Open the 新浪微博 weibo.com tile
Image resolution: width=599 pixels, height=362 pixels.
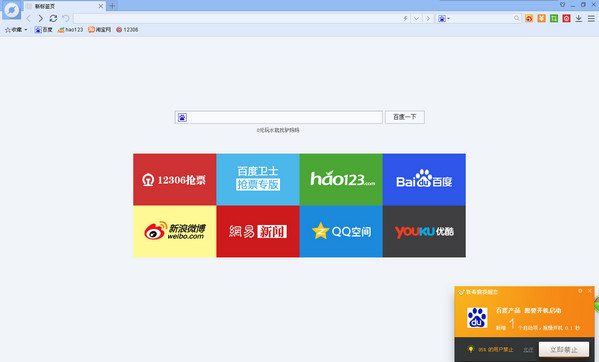pyautogui.click(x=175, y=231)
